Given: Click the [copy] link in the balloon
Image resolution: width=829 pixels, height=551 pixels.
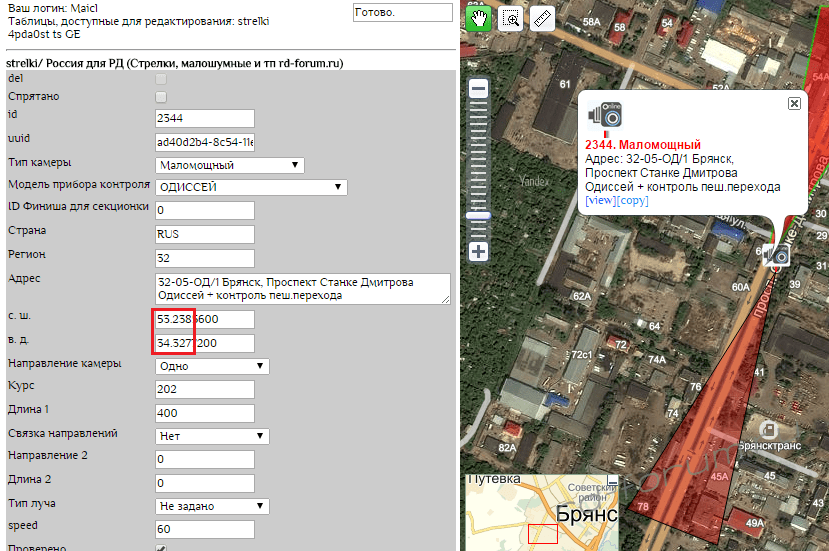Looking at the screenshot, I should click(632, 201).
